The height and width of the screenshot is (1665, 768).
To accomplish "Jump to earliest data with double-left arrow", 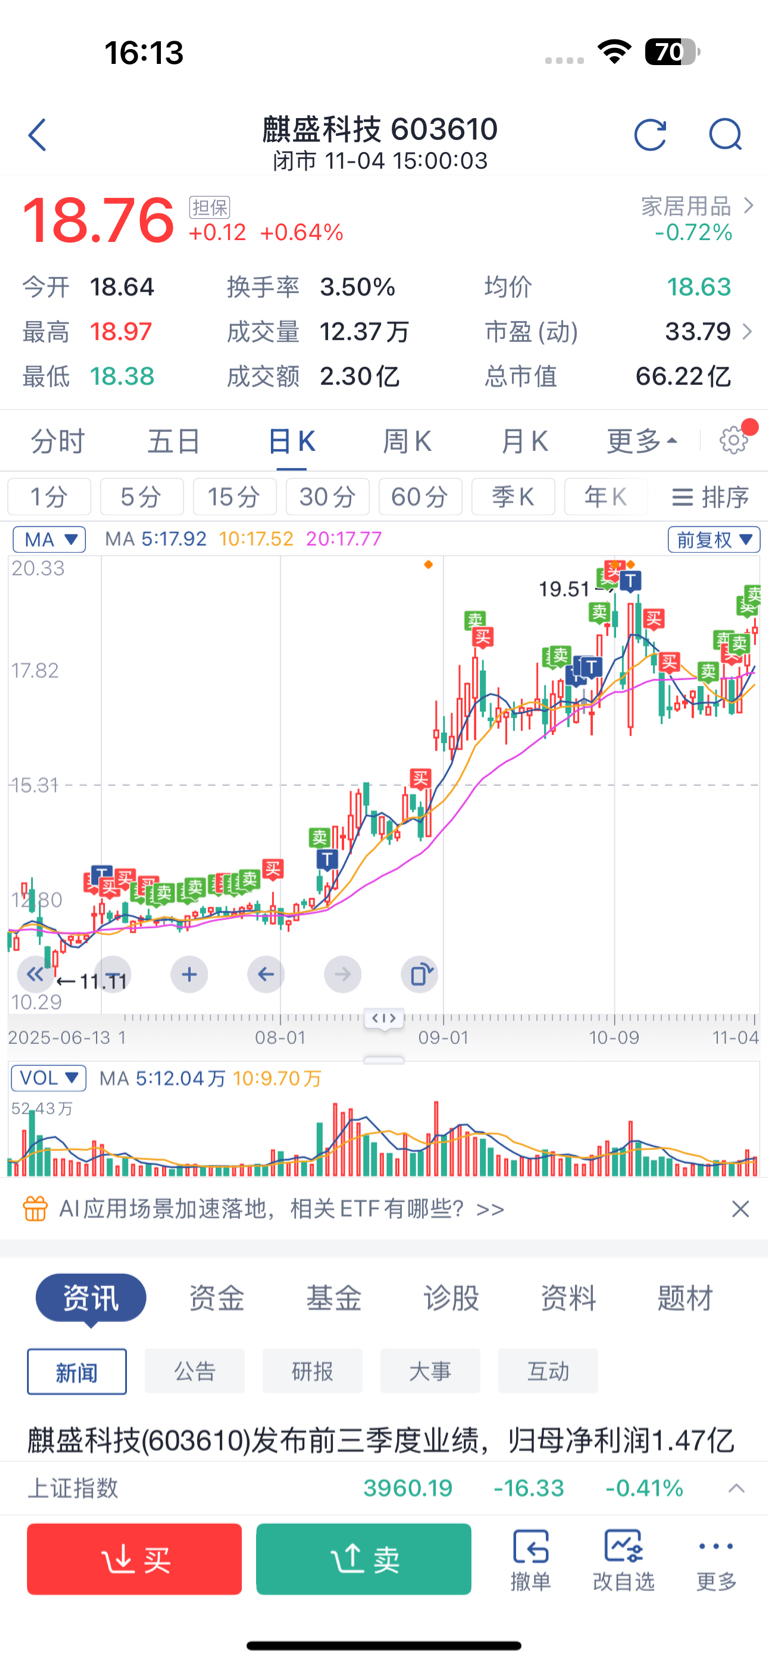I will [35, 974].
